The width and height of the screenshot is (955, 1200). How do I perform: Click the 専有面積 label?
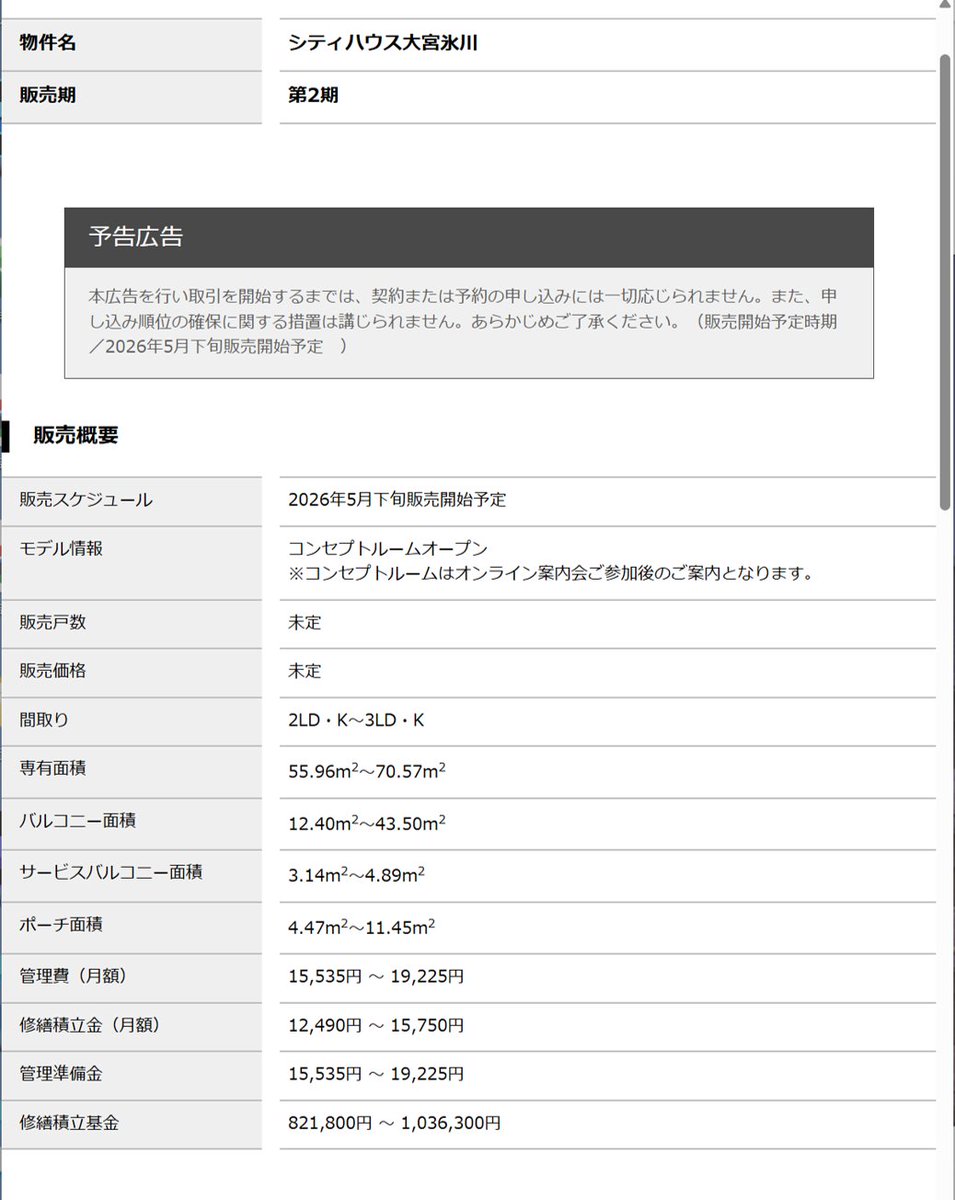coord(53,769)
